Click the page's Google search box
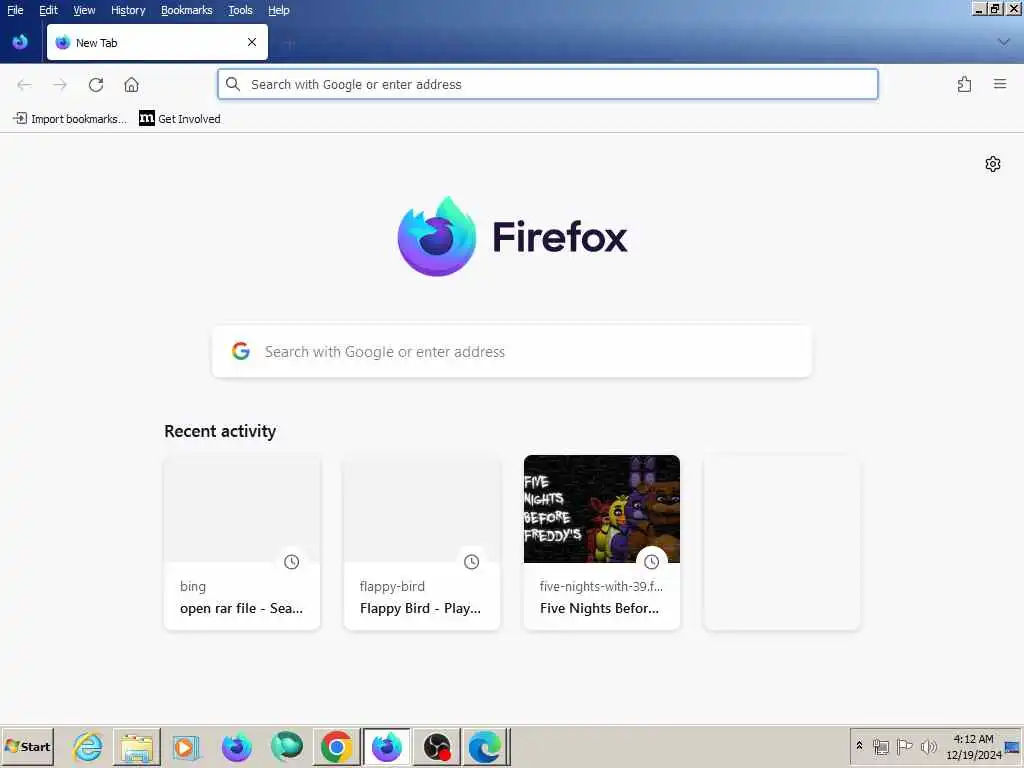 (x=512, y=351)
